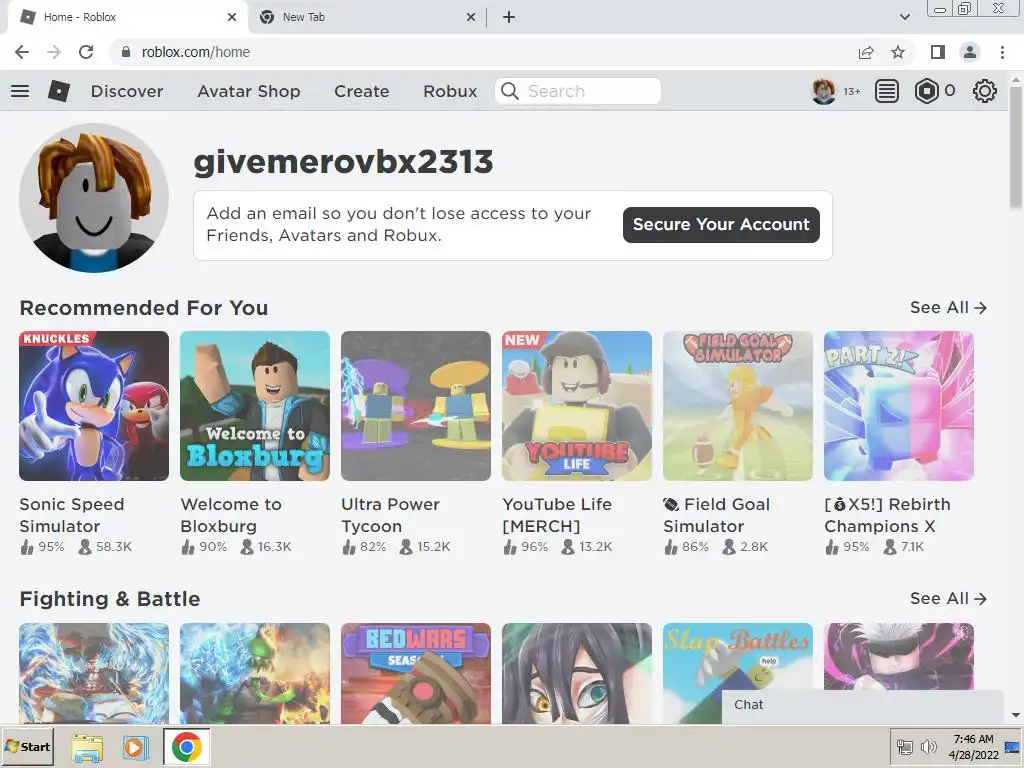
Task: Open a new browser tab with plus
Action: pyautogui.click(x=509, y=17)
